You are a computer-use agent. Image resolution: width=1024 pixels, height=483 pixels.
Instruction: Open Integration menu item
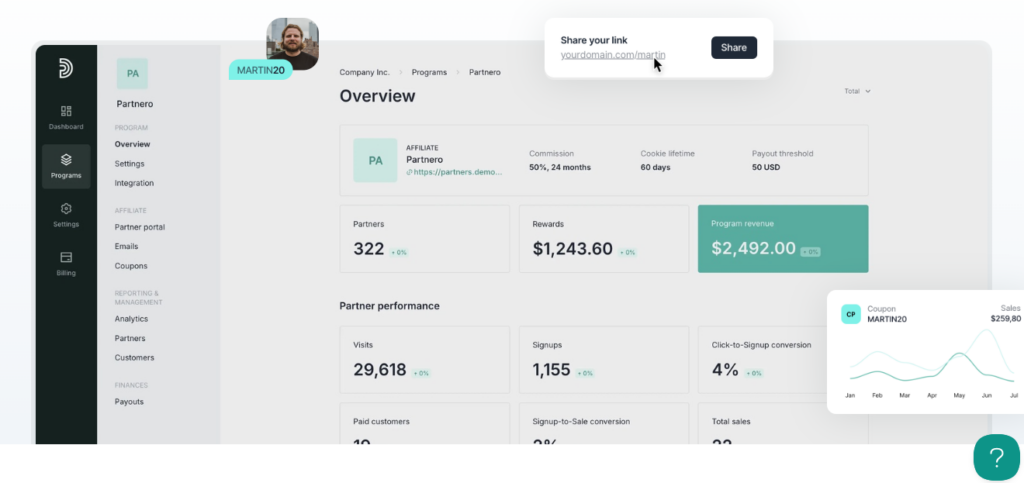point(134,183)
